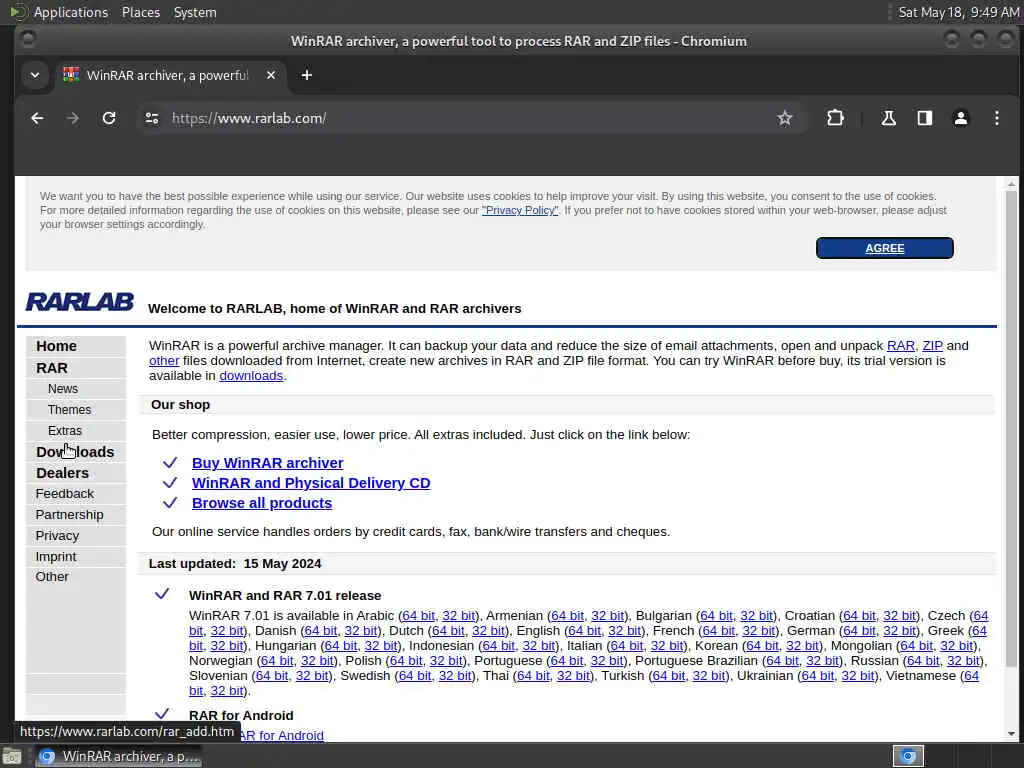This screenshot has height=768, width=1024.
Task: Click the scrollbar down arrow
Action: pyautogui.click(x=1011, y=734)
